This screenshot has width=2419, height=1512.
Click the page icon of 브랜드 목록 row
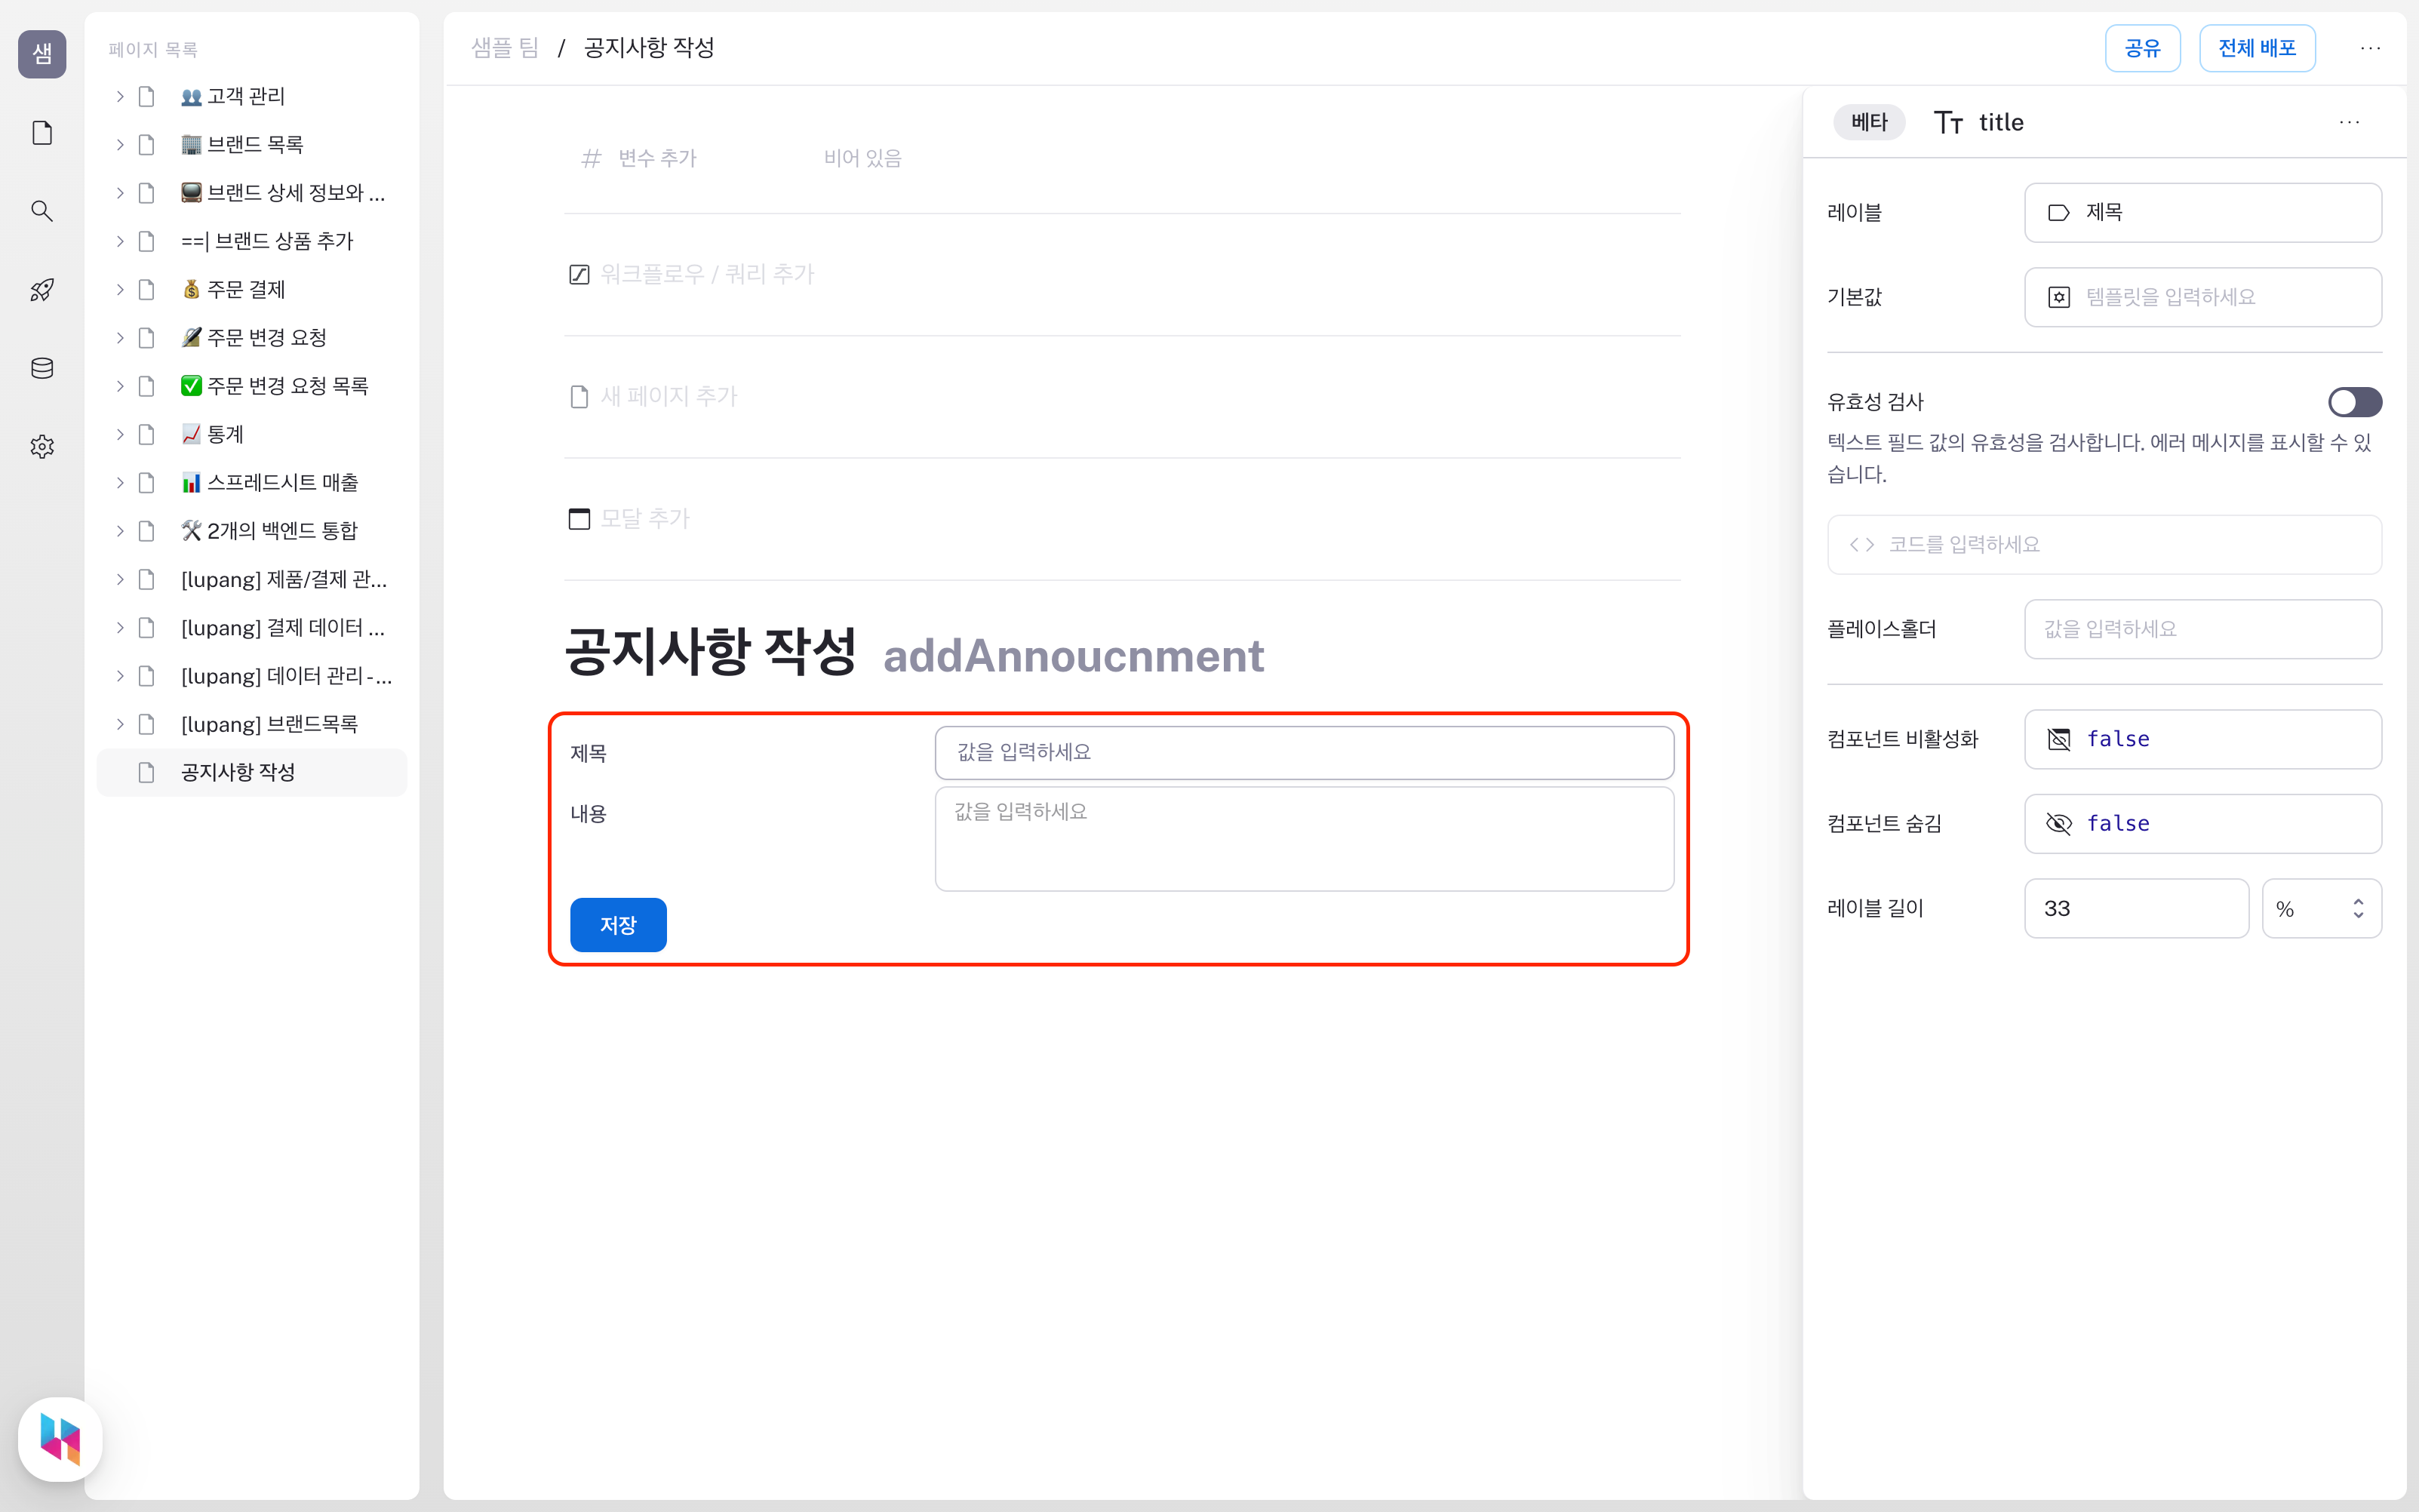tap(146, 144)
